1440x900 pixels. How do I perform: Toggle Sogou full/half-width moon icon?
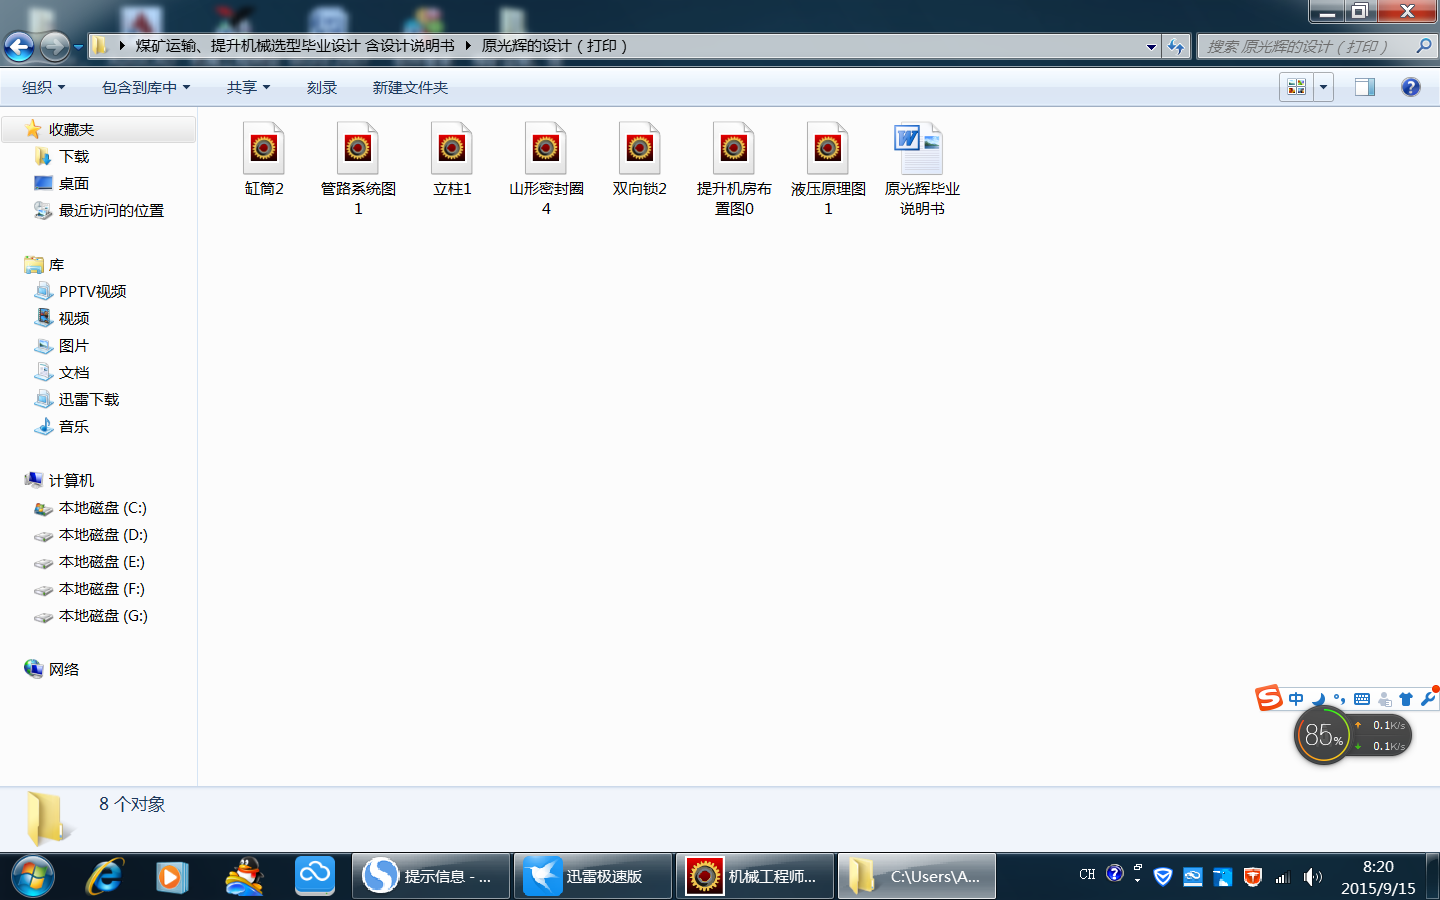coord(1318,699)
